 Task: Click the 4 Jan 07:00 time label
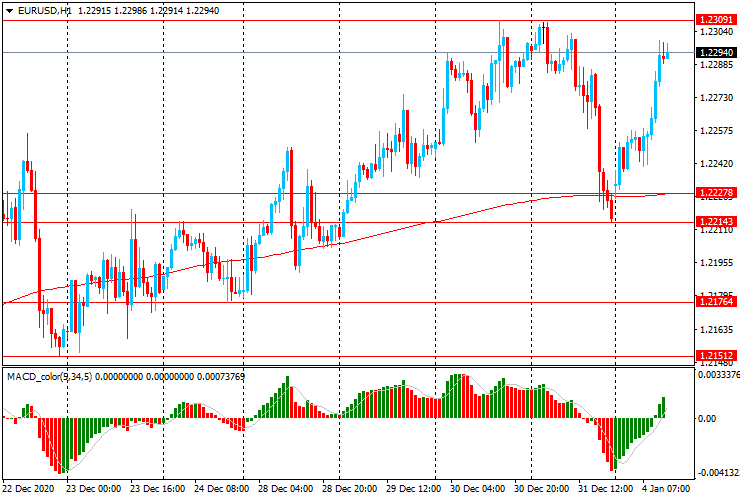click(667, 489)
